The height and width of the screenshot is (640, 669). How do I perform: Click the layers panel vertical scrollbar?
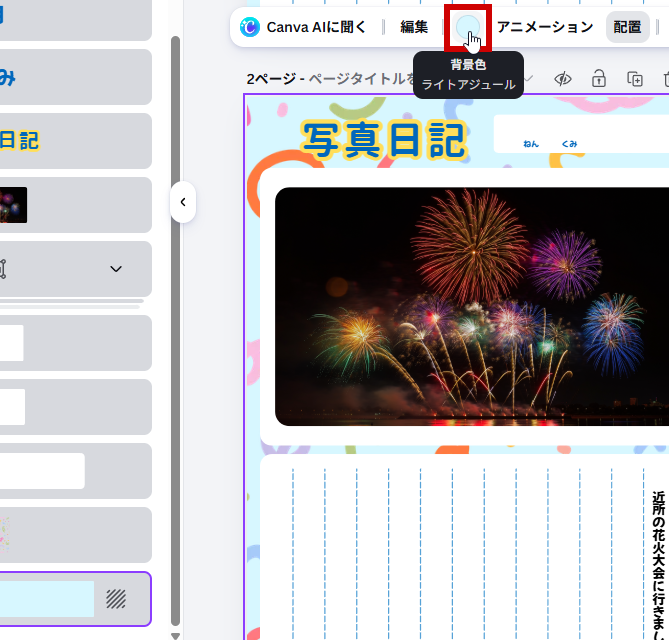pos(175,331)
